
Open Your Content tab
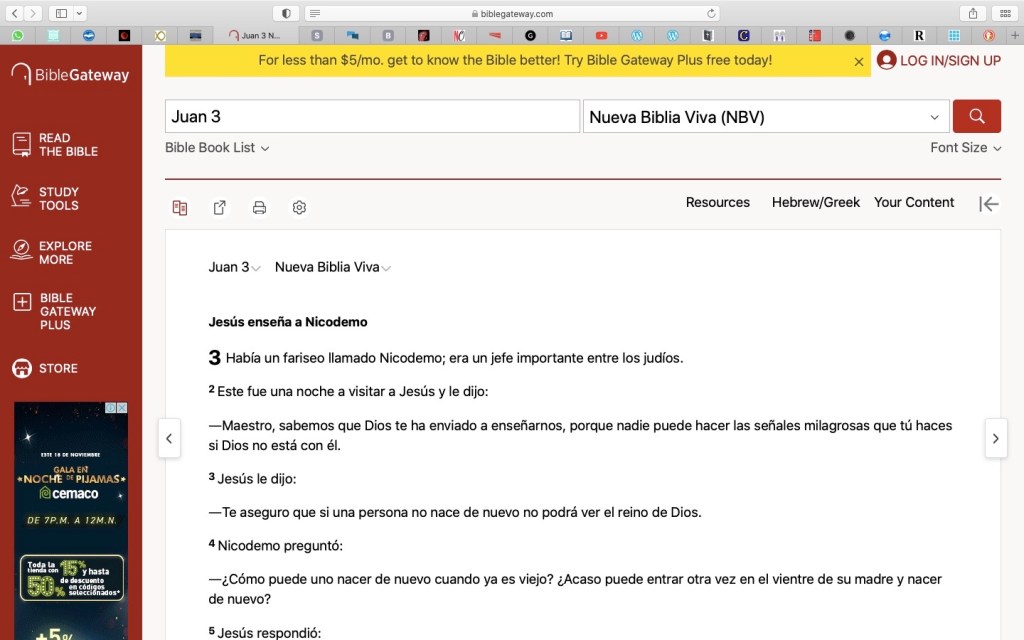(914, 202)
